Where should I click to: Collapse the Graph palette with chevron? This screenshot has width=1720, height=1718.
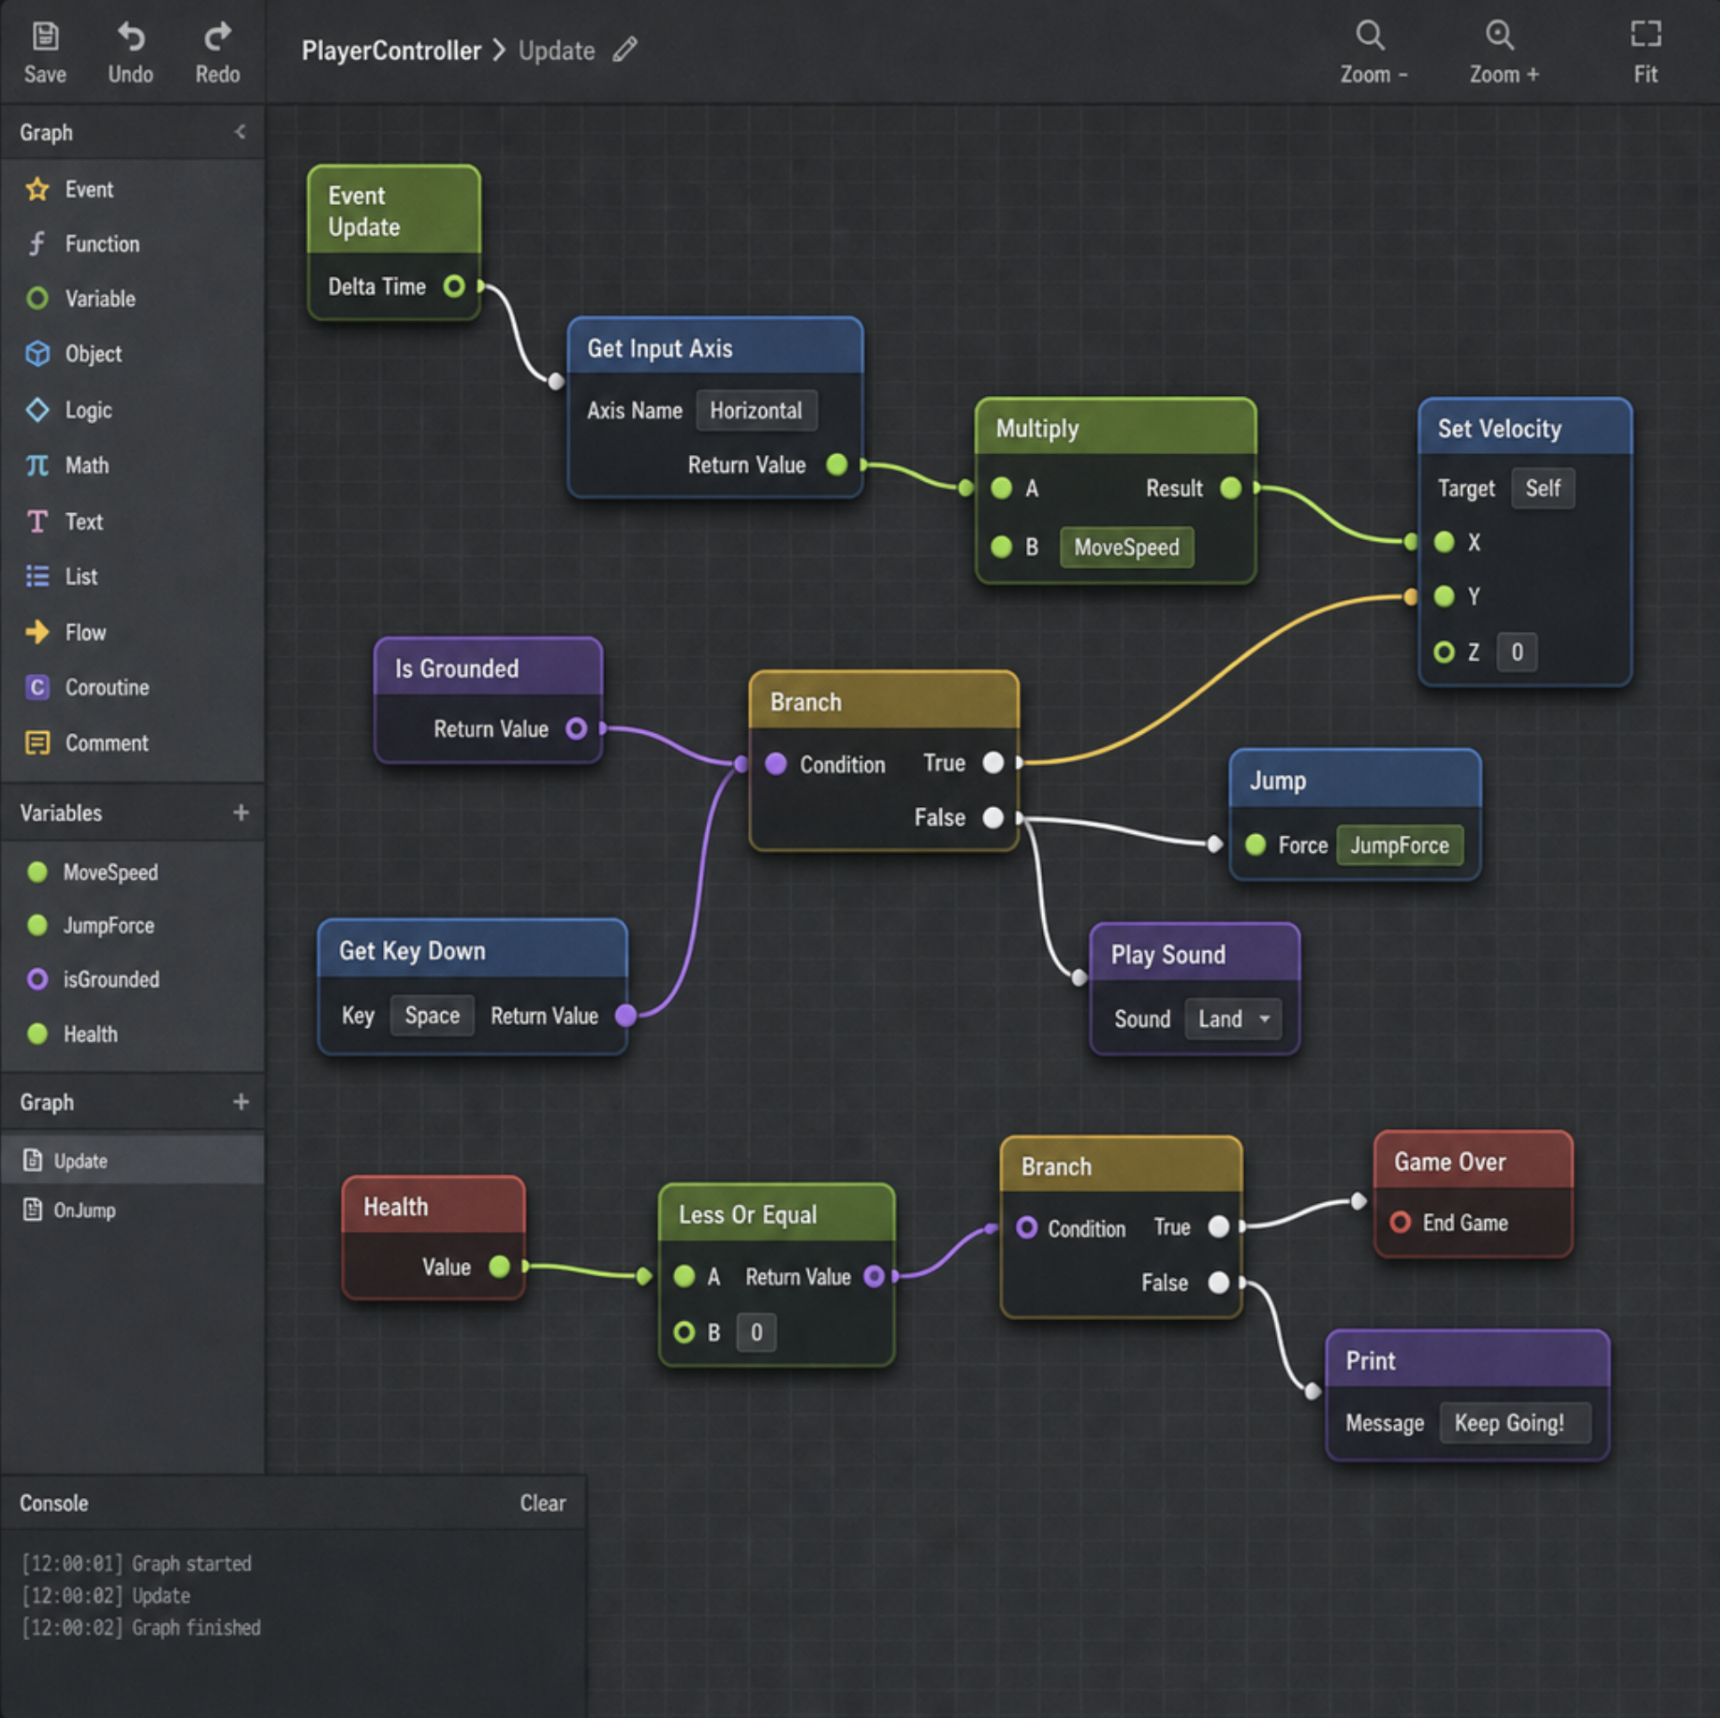(x=241, y=132)
